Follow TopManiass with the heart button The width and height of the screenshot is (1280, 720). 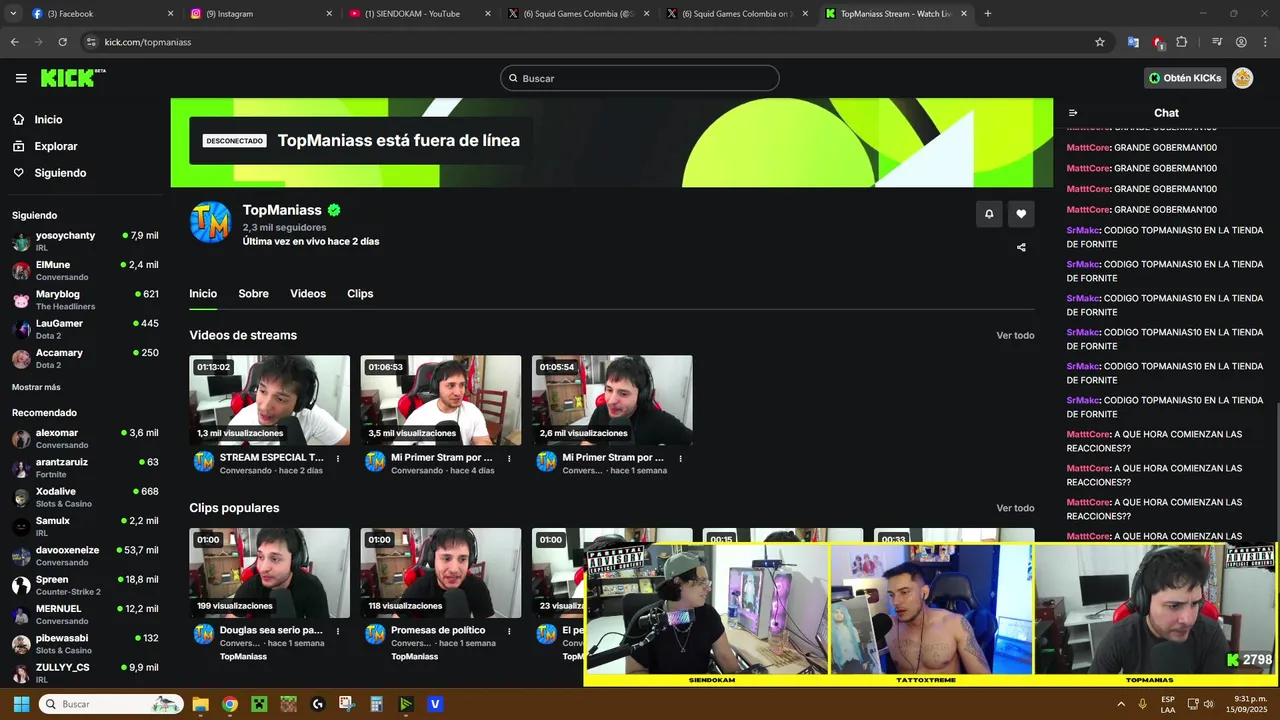(1021, 213)
